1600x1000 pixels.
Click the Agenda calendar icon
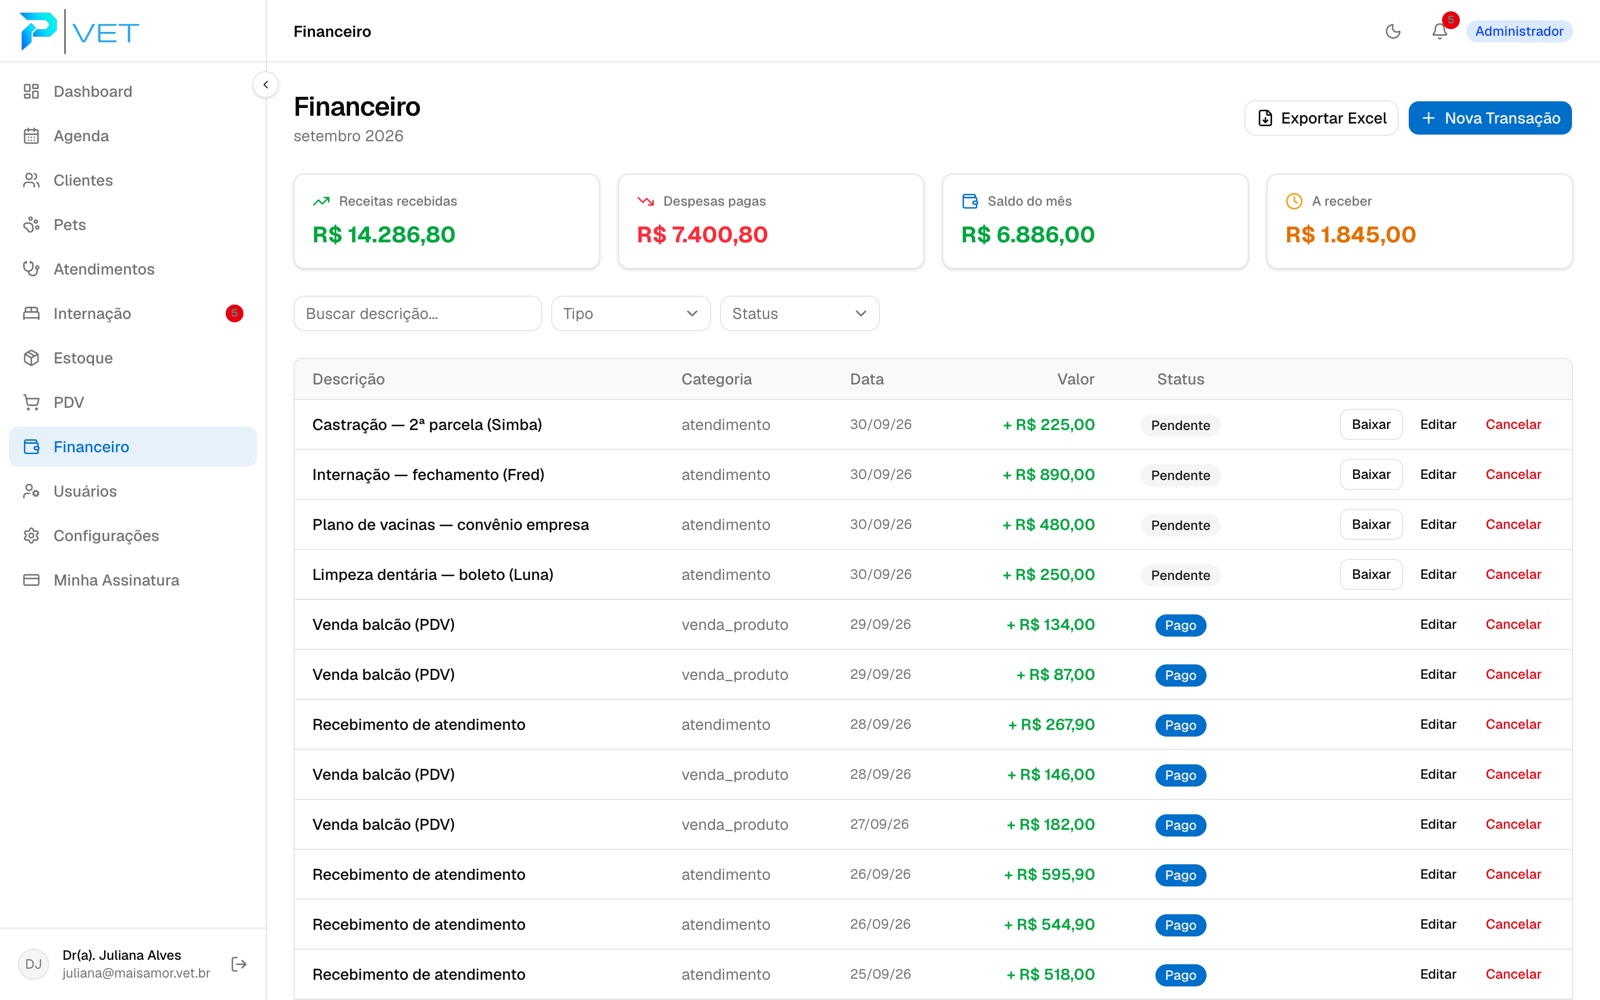pos(31,136)
